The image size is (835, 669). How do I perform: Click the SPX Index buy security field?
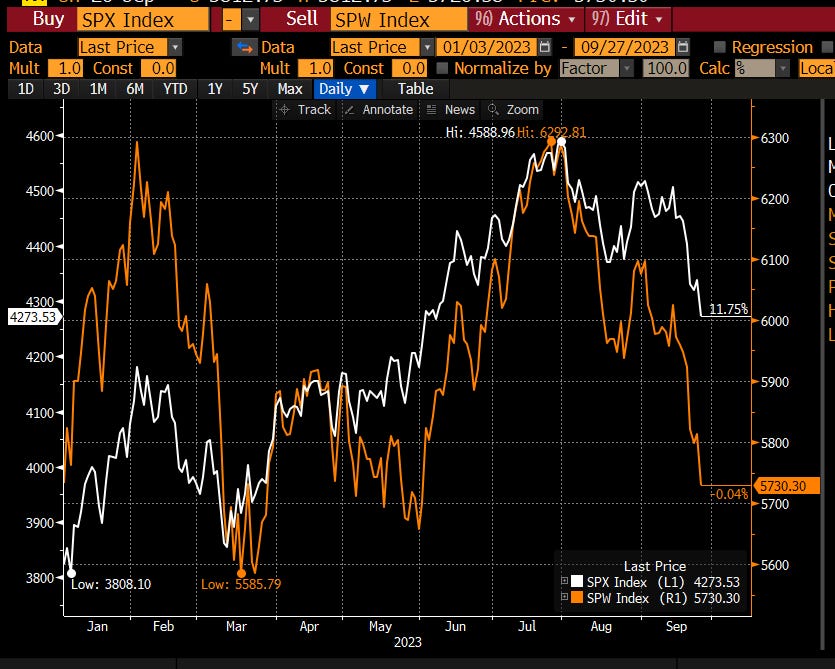(x=143, y=20)
